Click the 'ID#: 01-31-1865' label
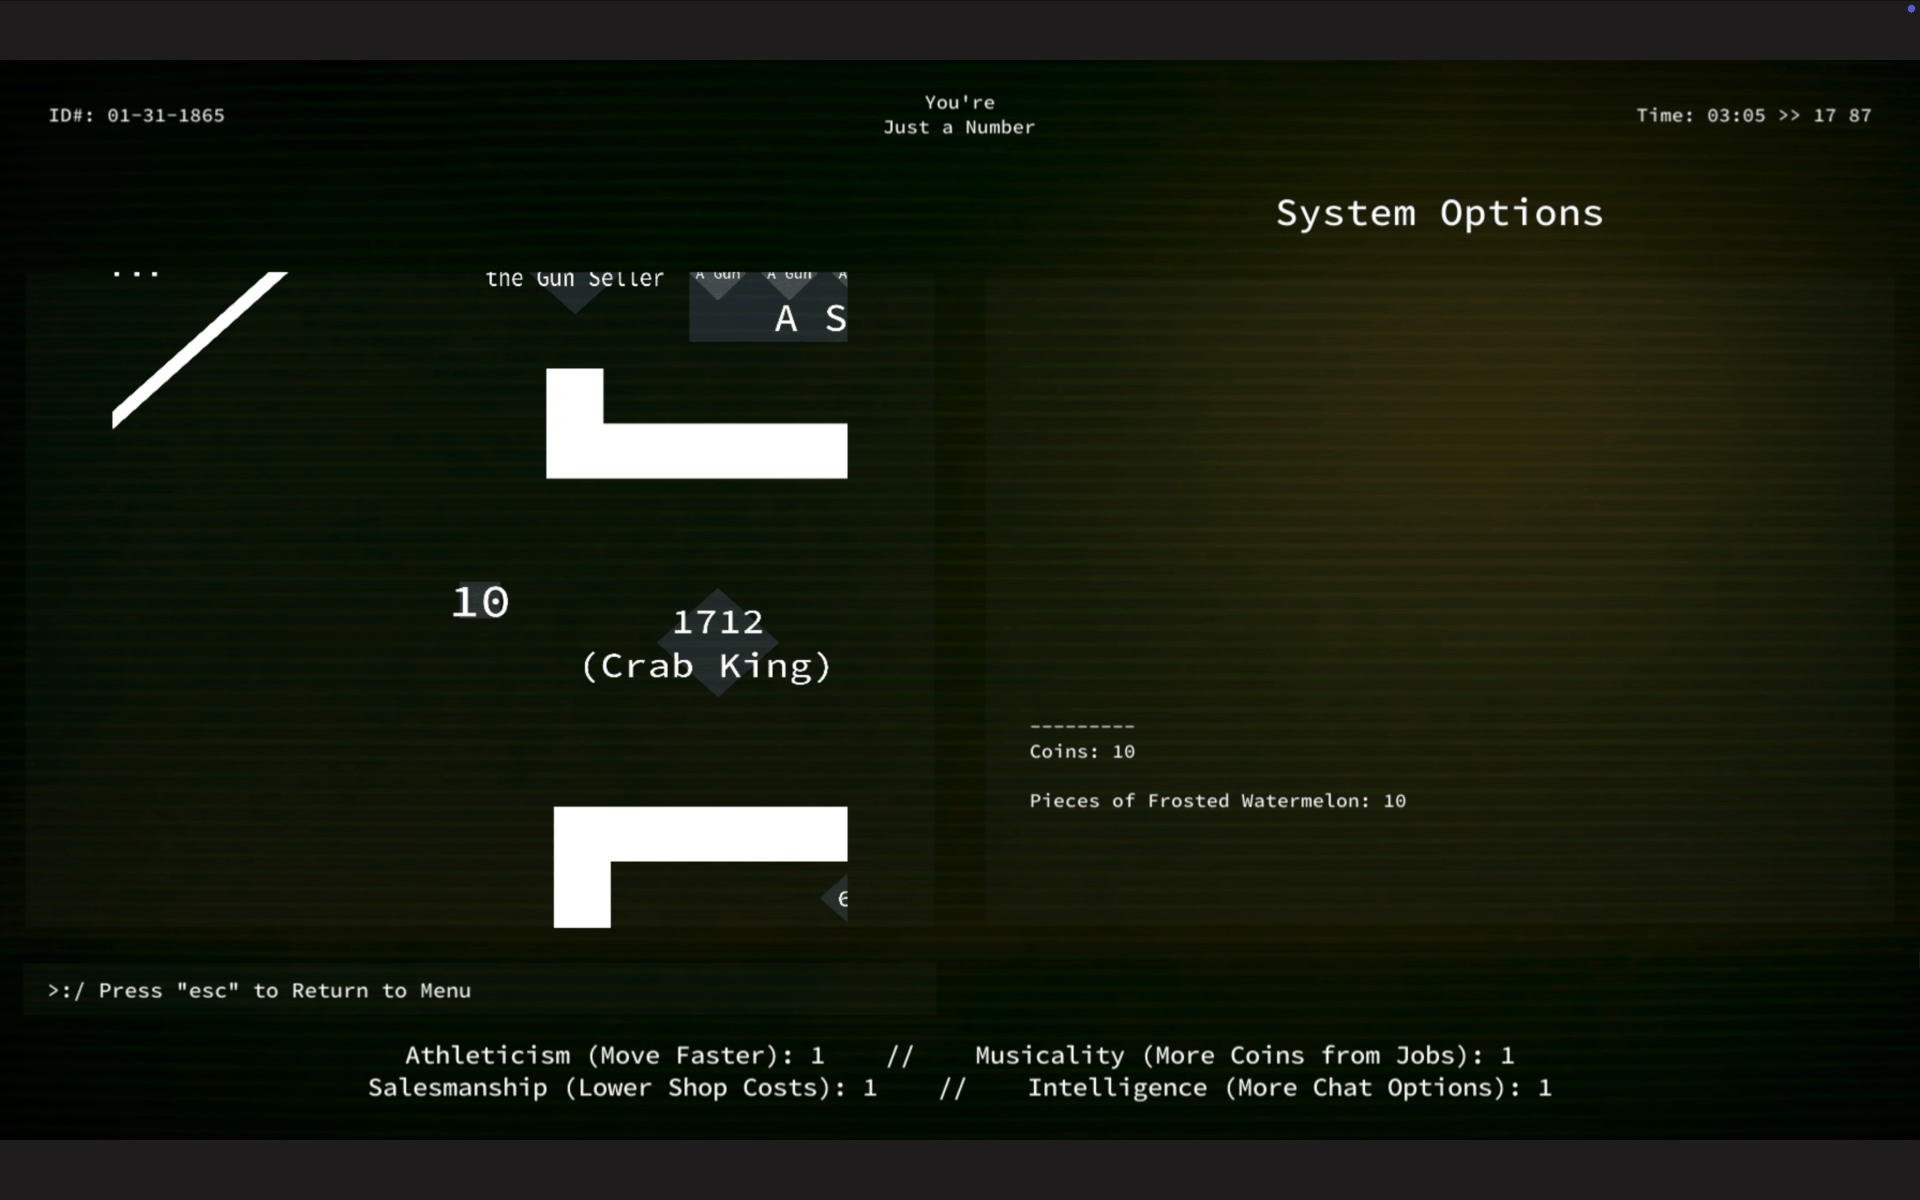The height and width of the screenshot is (1200, 1920). coord(137,115)
